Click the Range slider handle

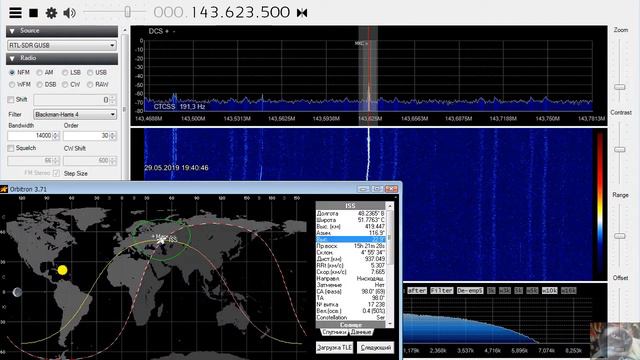pyautogui.click(x=620, y=236)
